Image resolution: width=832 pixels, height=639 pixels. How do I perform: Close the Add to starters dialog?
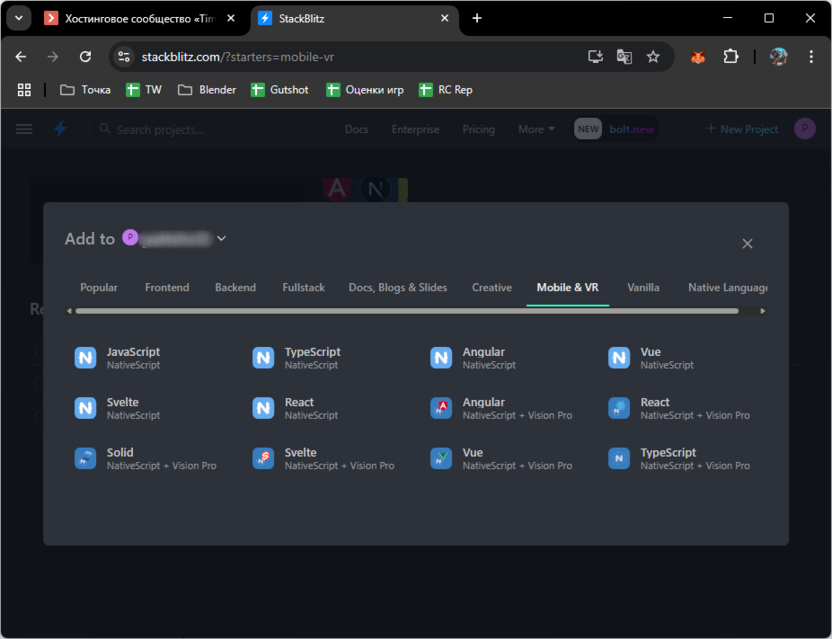(x=747, y=243)
